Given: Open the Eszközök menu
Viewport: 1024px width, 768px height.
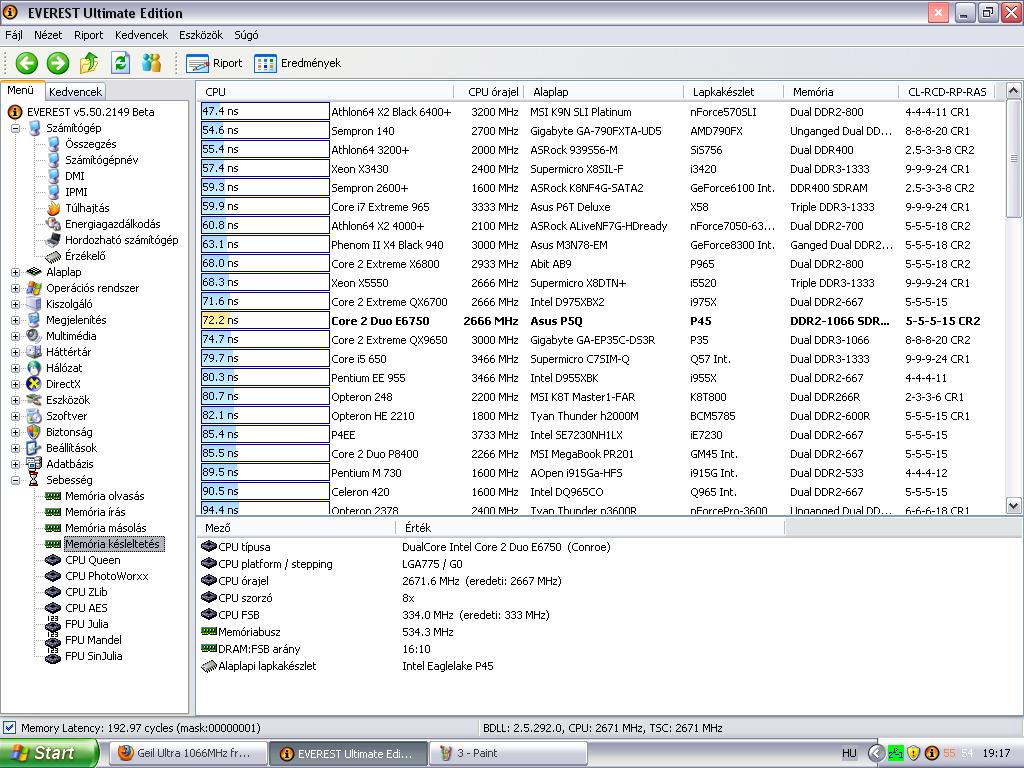Looking at the screenshot, I should pyautogui.click(x=201, y=35).
